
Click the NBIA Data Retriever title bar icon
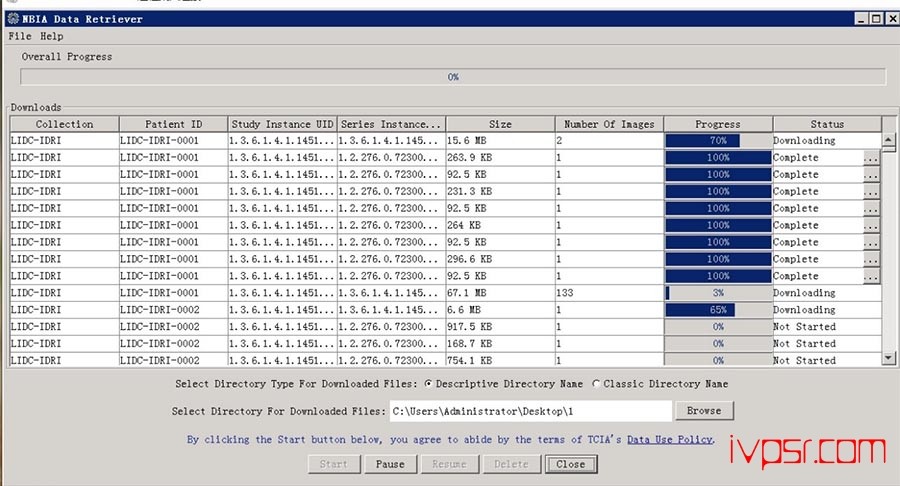click(x=13, y=18)
